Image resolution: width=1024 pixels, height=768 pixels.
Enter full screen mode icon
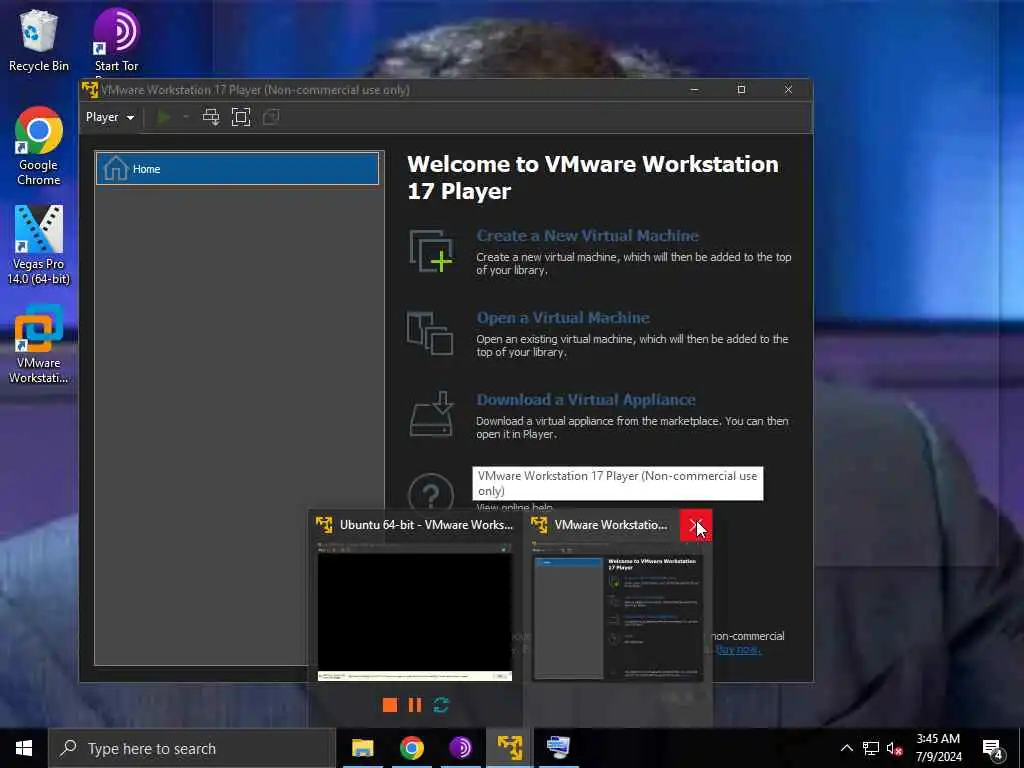[241, 117]
